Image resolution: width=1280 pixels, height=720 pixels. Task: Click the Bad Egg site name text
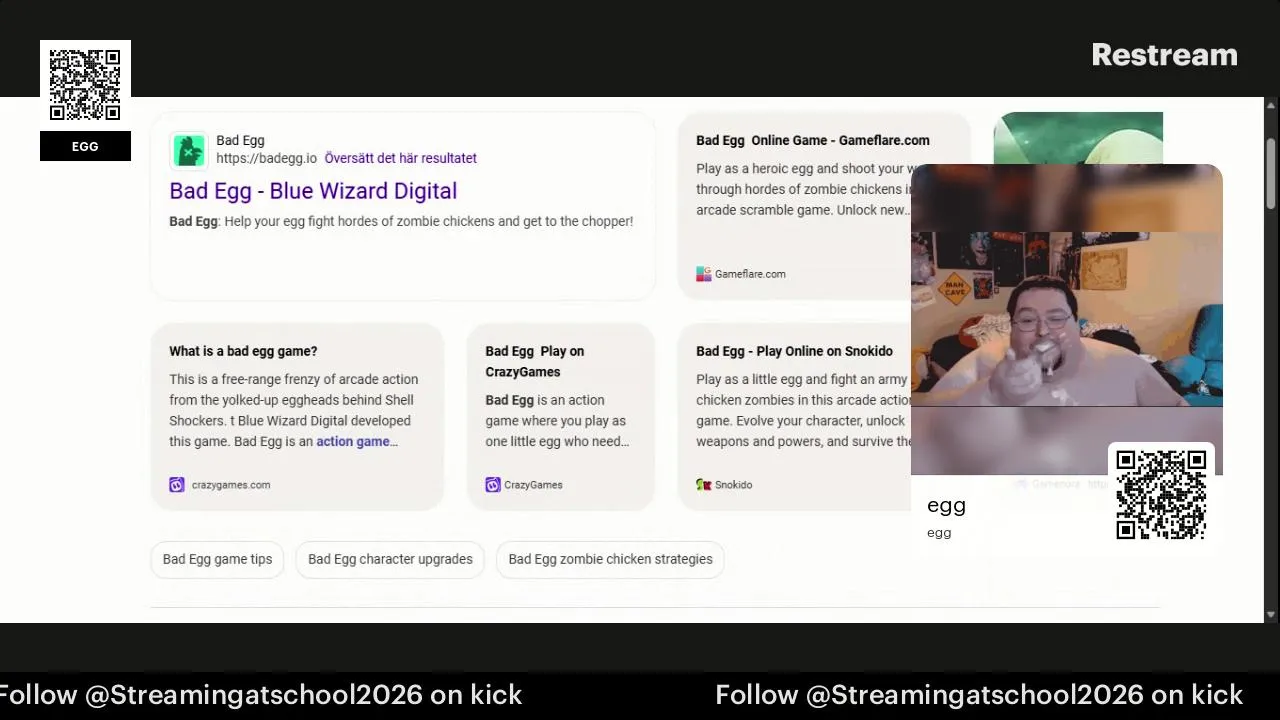point(240,141)
